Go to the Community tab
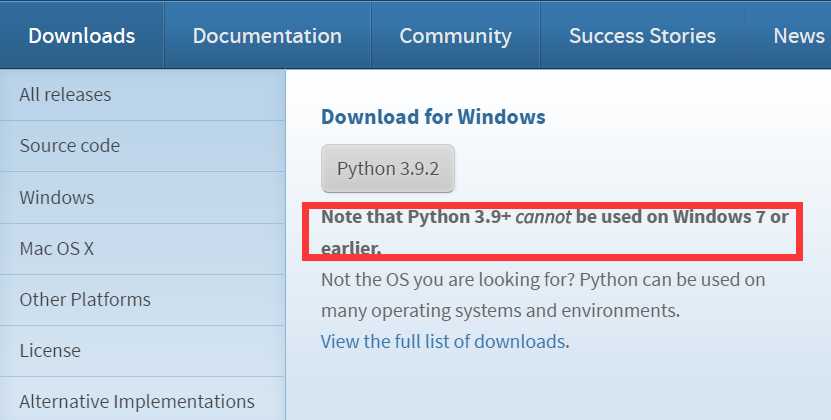831x420 pixels. [455, 36]
